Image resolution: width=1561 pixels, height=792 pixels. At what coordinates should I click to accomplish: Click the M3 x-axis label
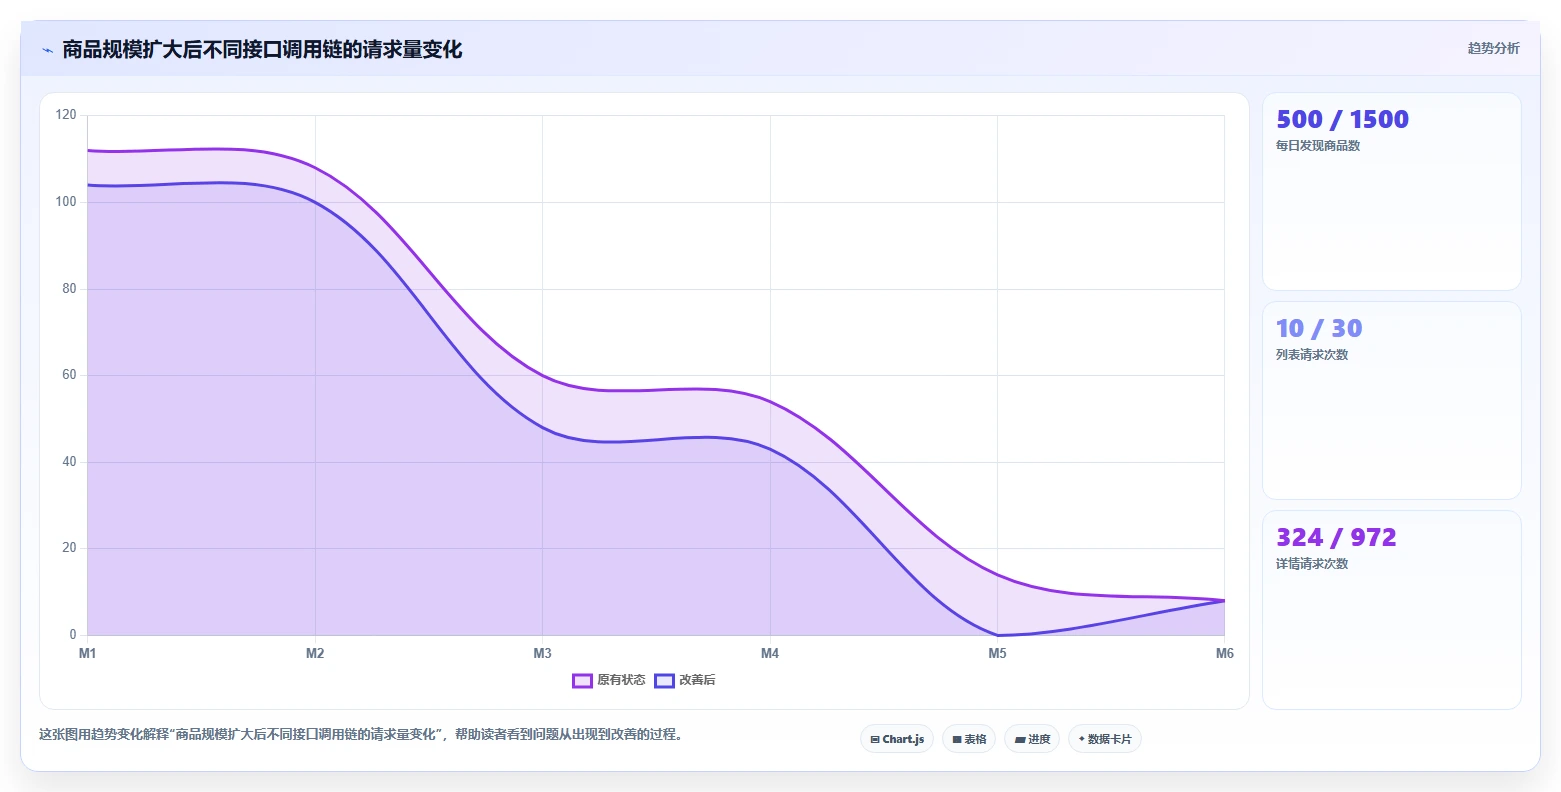pyautogui.click(x=542, y=654)
